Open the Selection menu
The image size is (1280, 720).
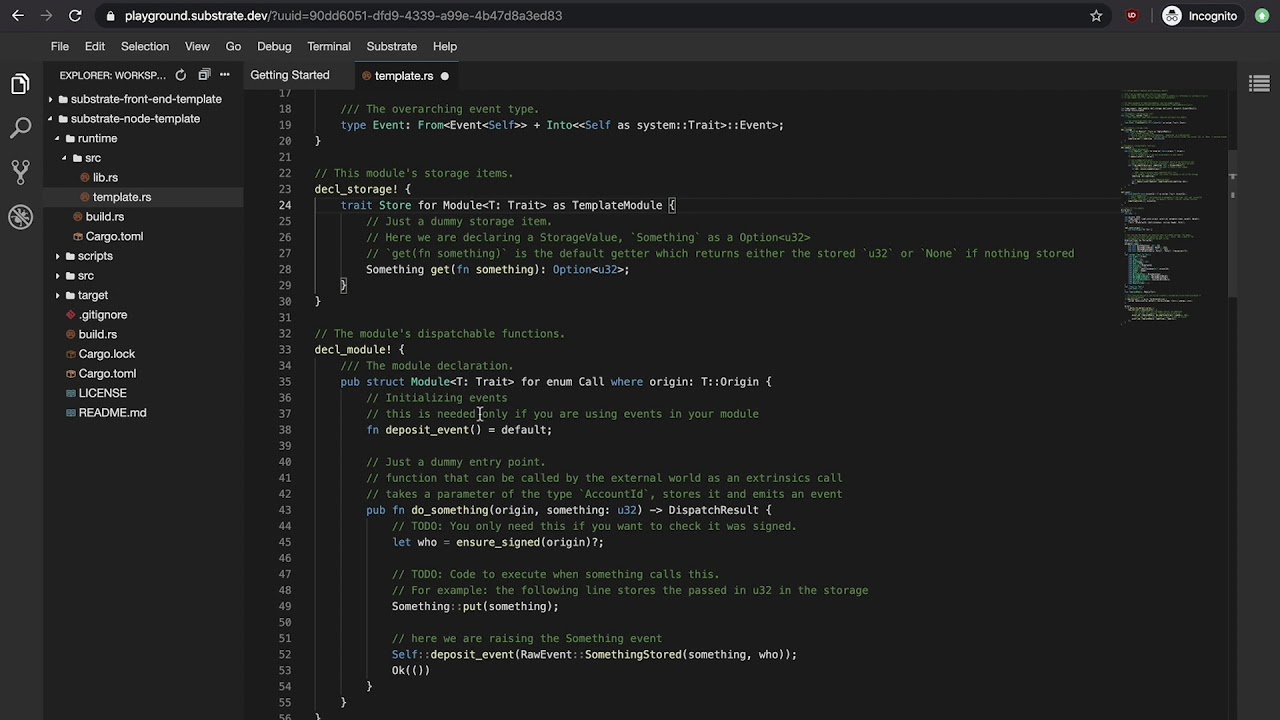click(145, 46)
